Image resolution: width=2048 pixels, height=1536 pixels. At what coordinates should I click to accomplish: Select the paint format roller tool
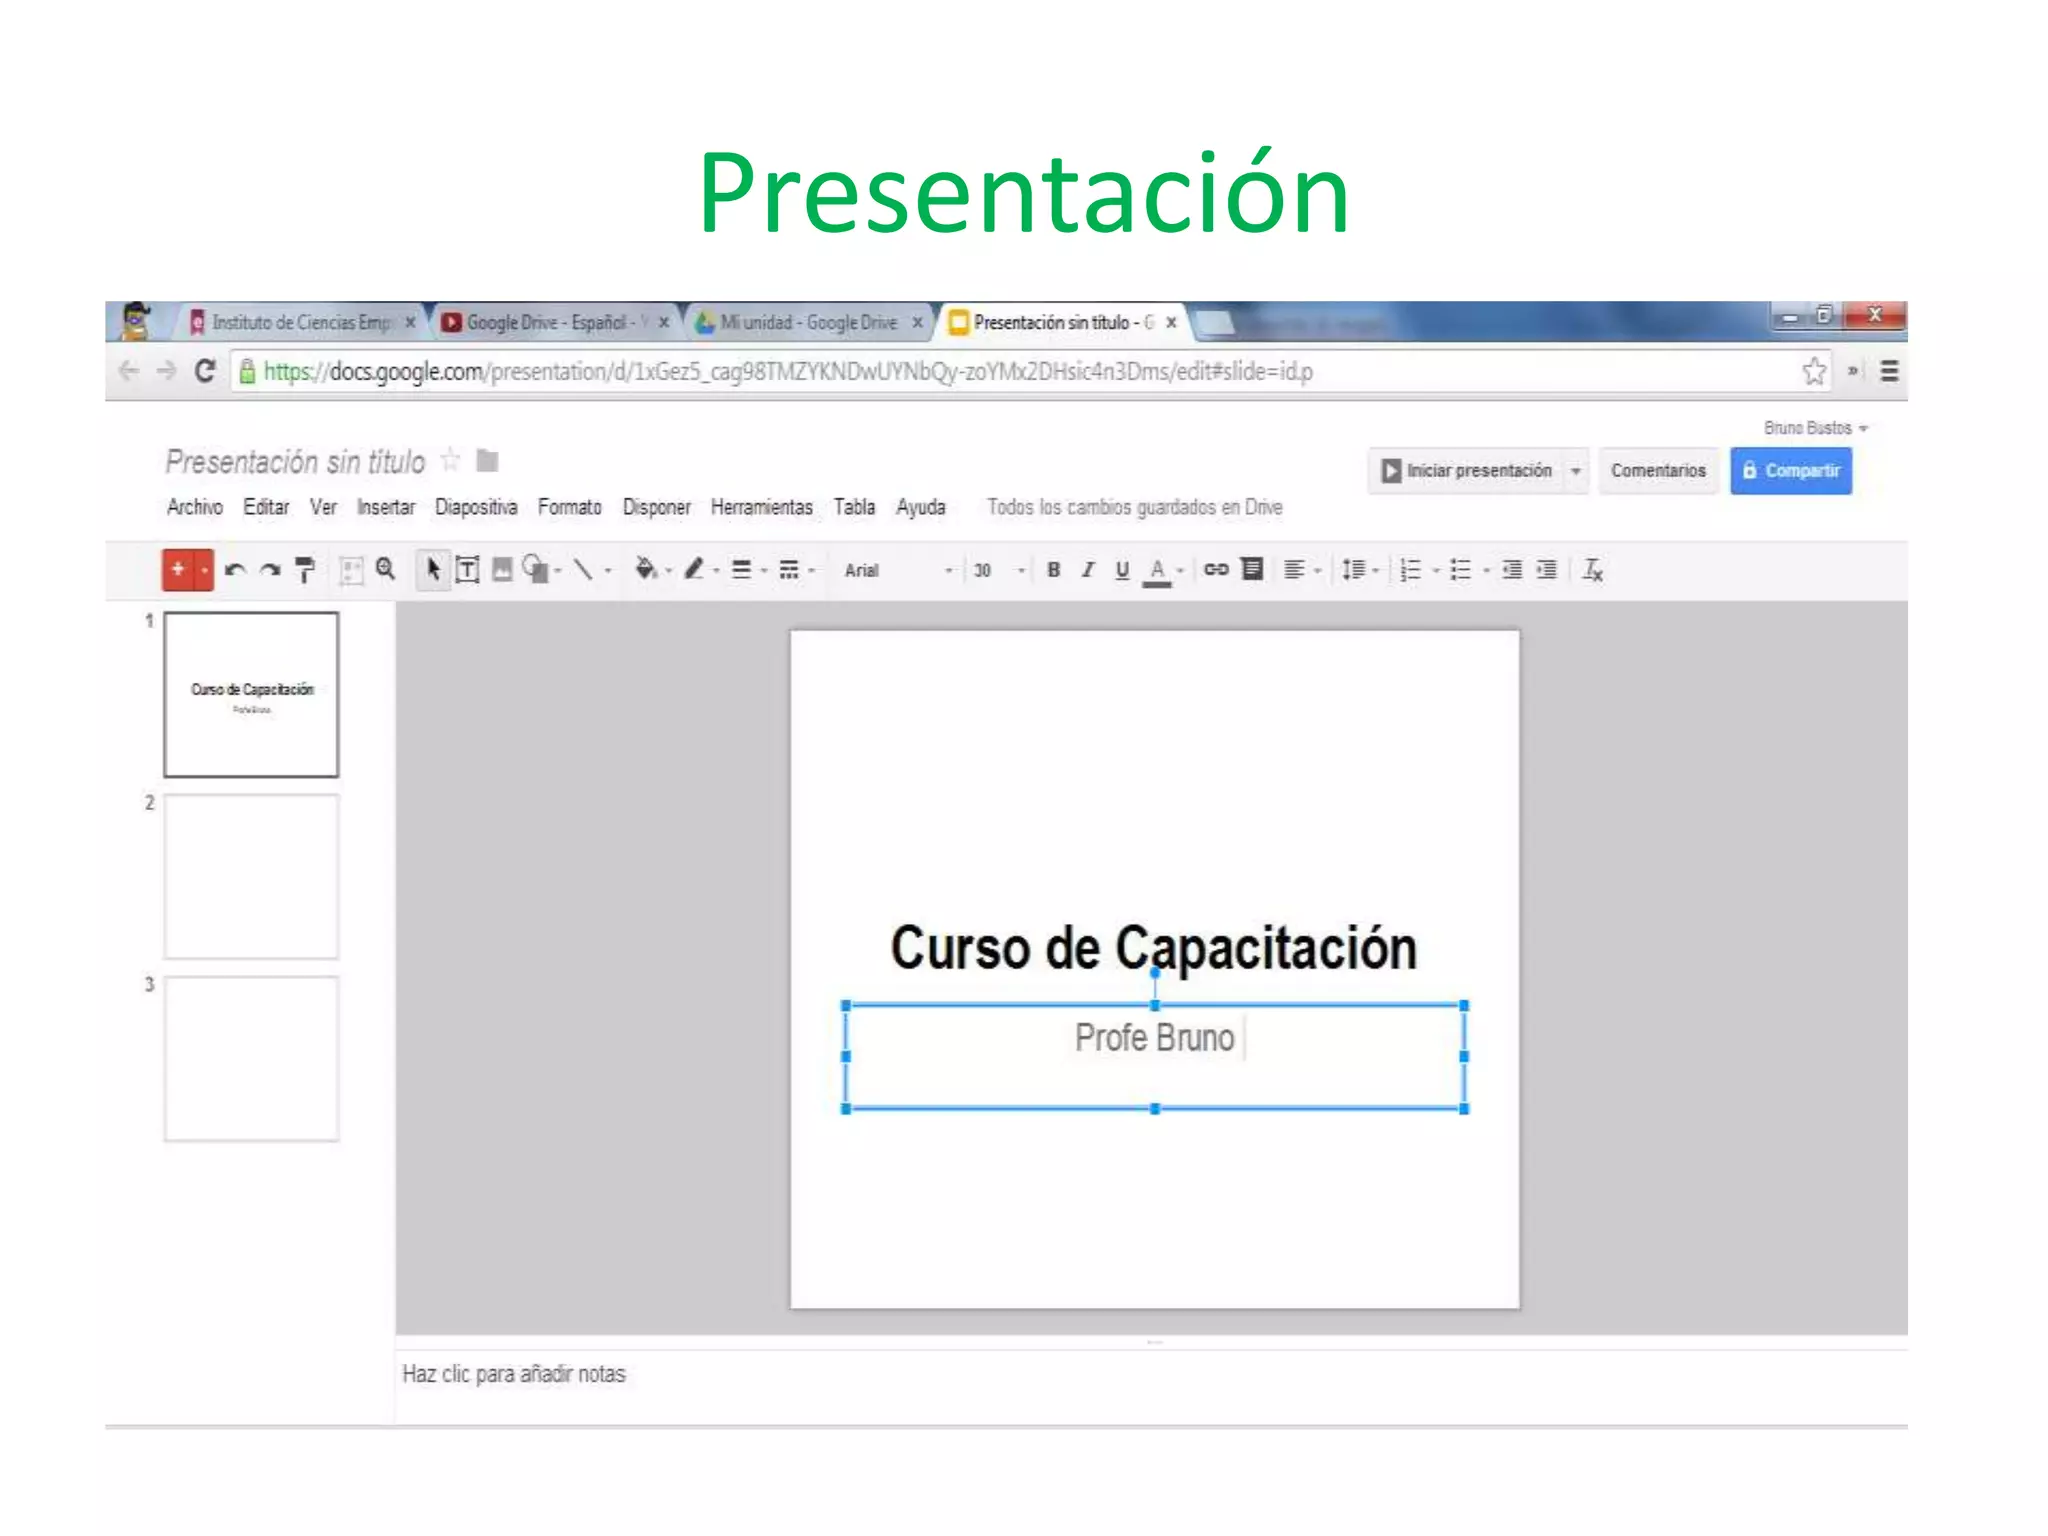point(306,570)
